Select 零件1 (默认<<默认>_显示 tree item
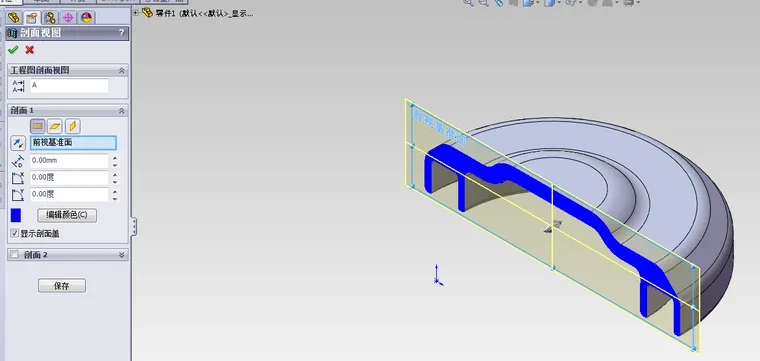This screenshot has width=760, height=361. (x=204, y=14)
